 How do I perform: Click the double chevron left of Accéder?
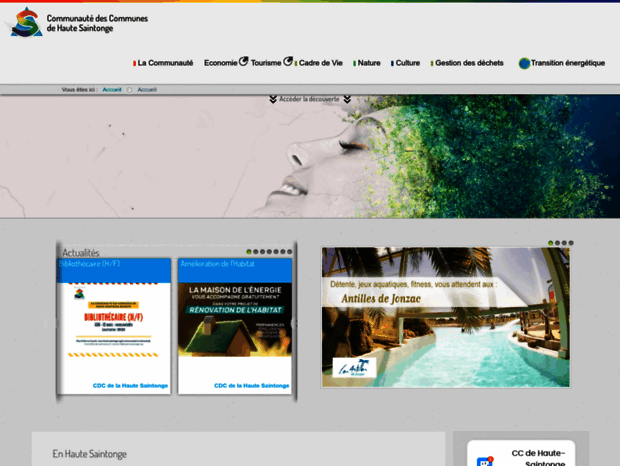coord(273,99)
